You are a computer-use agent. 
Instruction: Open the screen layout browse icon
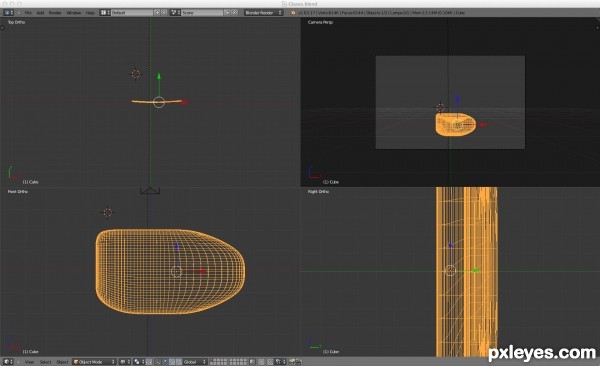tap(104, 13)
